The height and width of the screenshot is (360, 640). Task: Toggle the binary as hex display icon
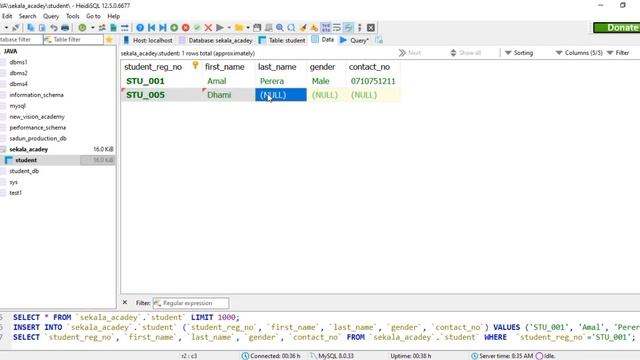pyautogui.click(x=326, y=28)
